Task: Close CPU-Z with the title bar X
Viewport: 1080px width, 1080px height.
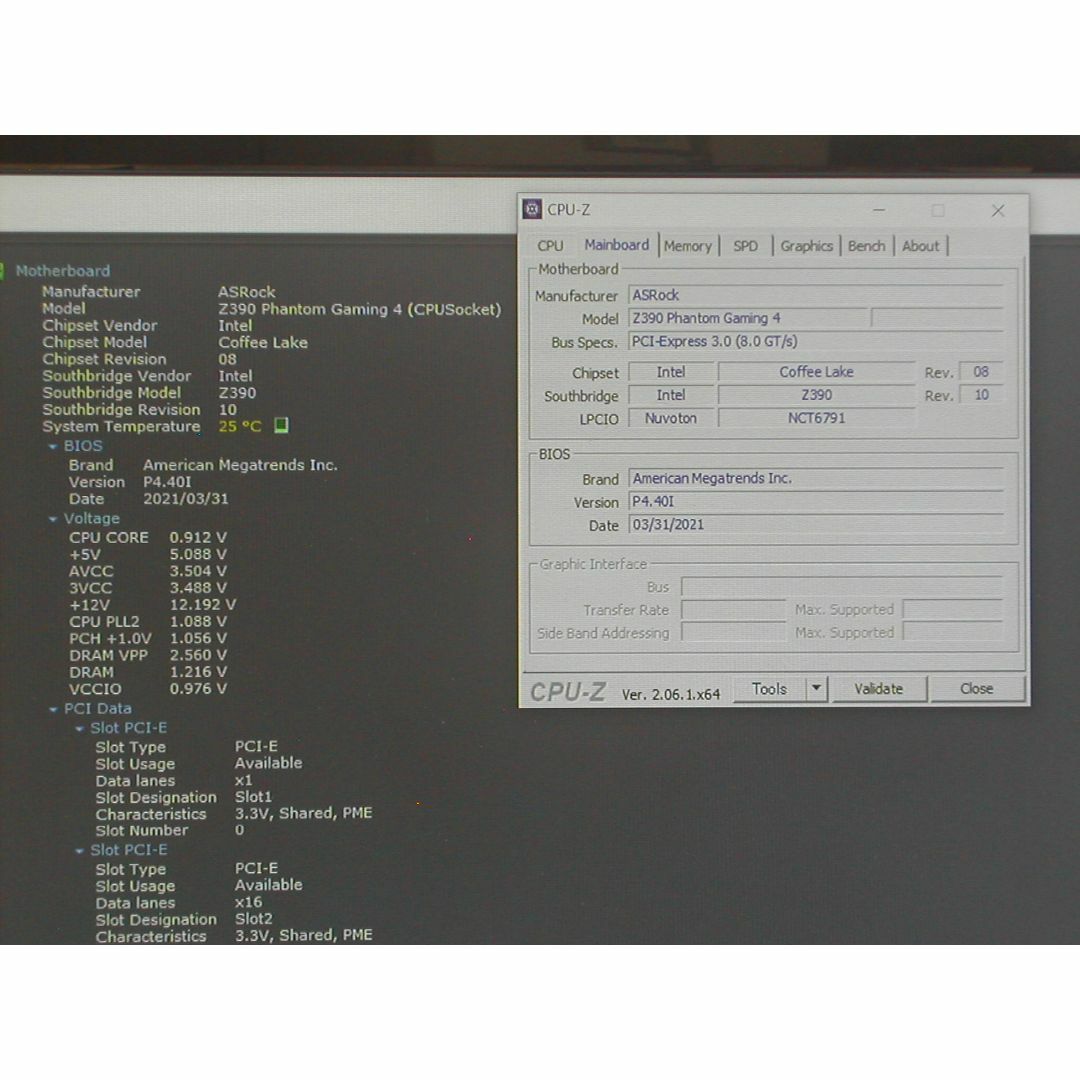Action: (x=998, y=211)
